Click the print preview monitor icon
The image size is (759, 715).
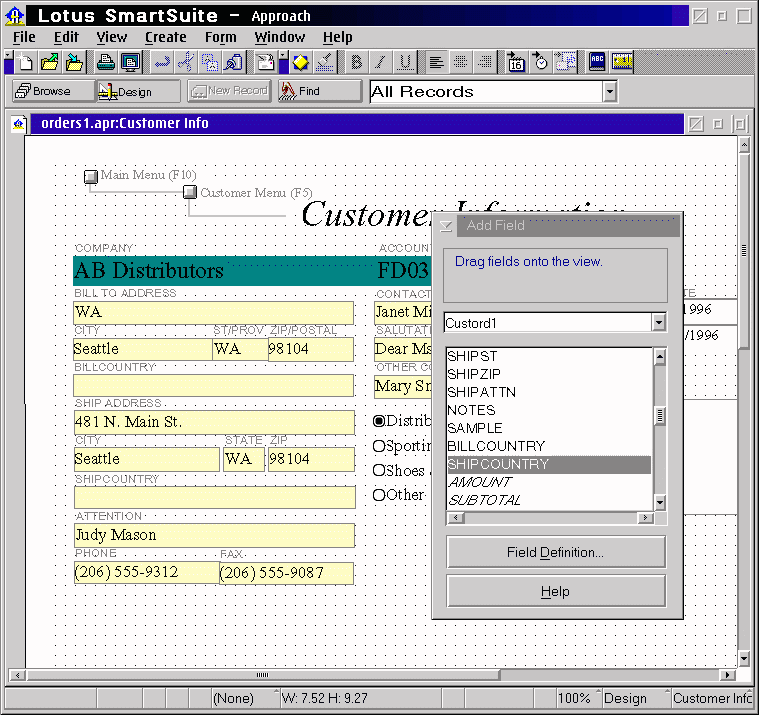click(131, 62)
